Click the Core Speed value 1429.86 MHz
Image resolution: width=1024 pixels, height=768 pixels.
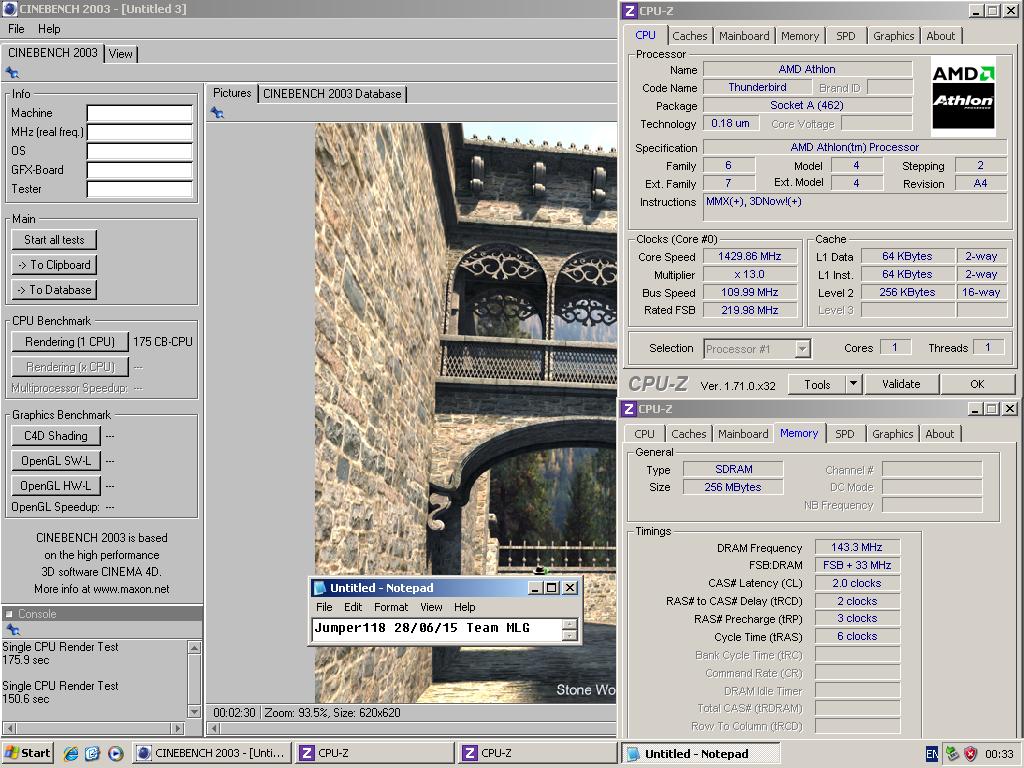(750, 257)
